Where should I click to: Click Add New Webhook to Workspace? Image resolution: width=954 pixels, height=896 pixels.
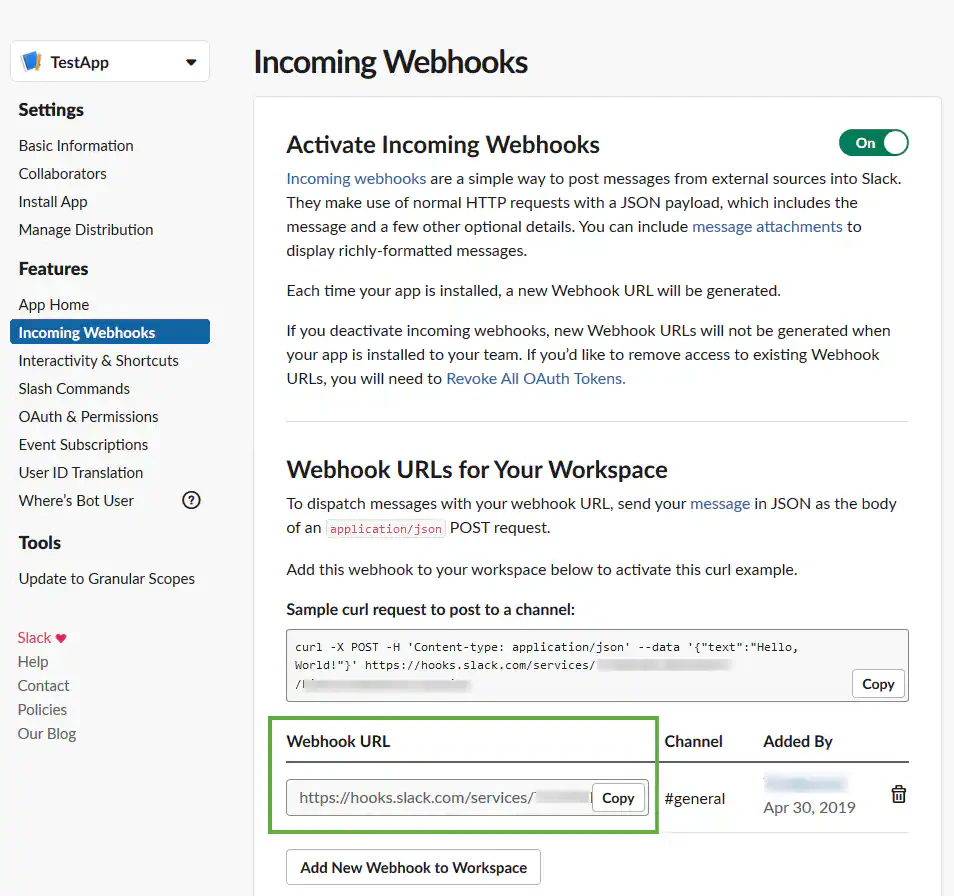pyautogui.click(x=414, y=867)
